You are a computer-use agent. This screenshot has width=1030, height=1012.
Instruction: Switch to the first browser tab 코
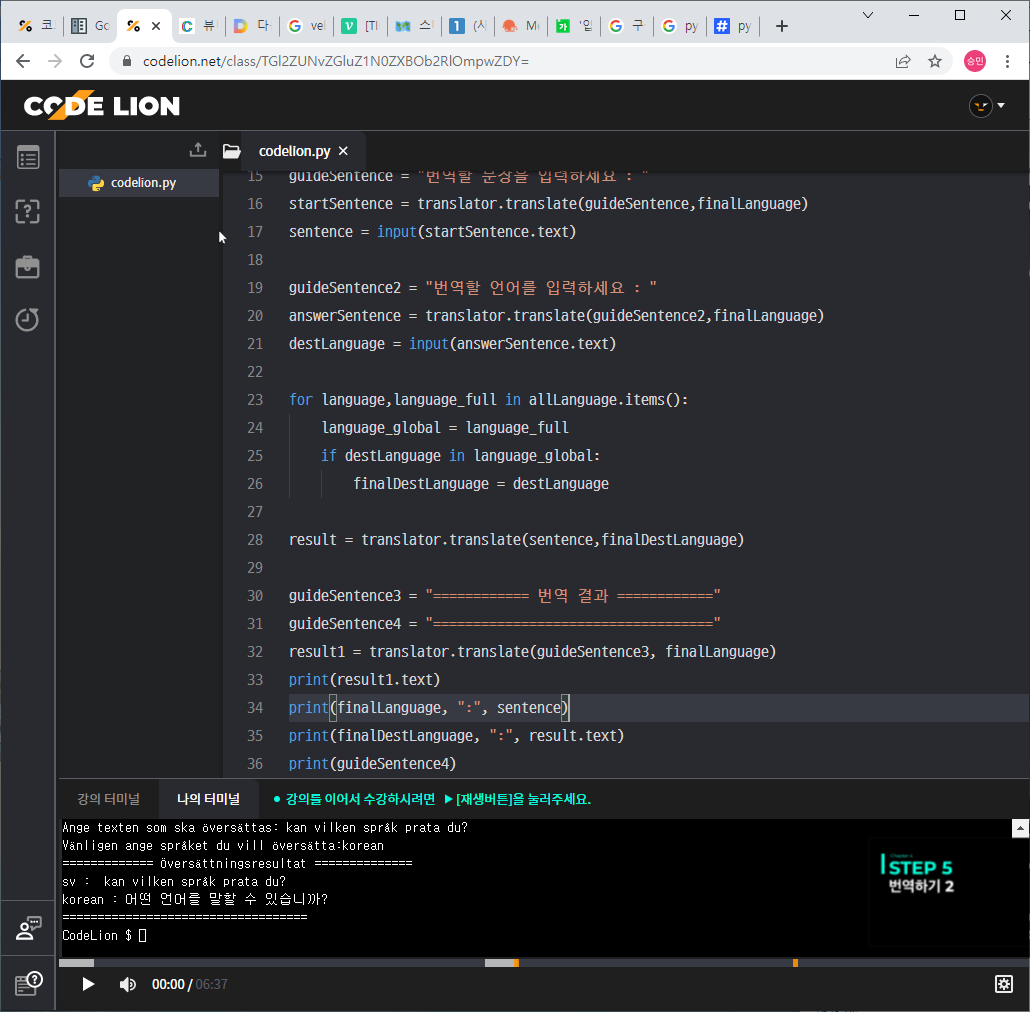[35, 26]
